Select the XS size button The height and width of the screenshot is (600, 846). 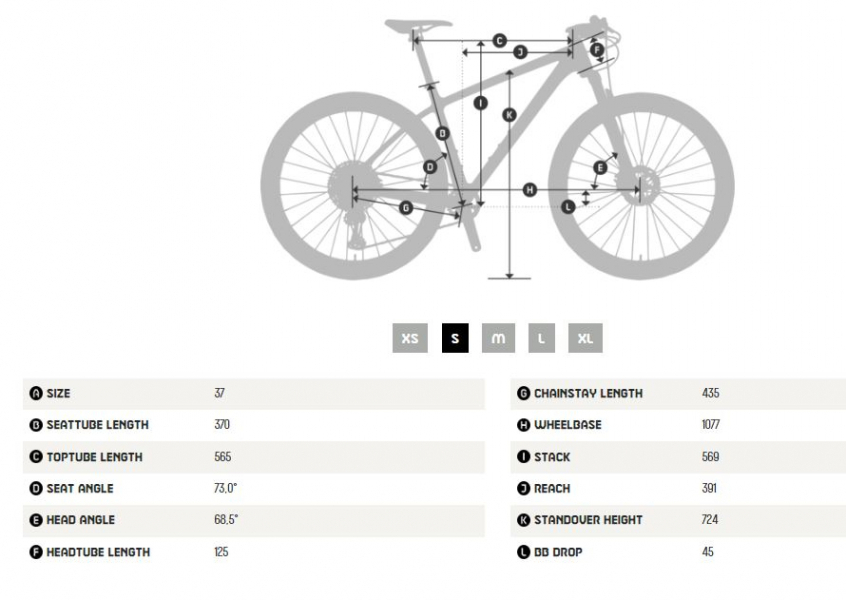pyautogui.click(x=409, y=338)
